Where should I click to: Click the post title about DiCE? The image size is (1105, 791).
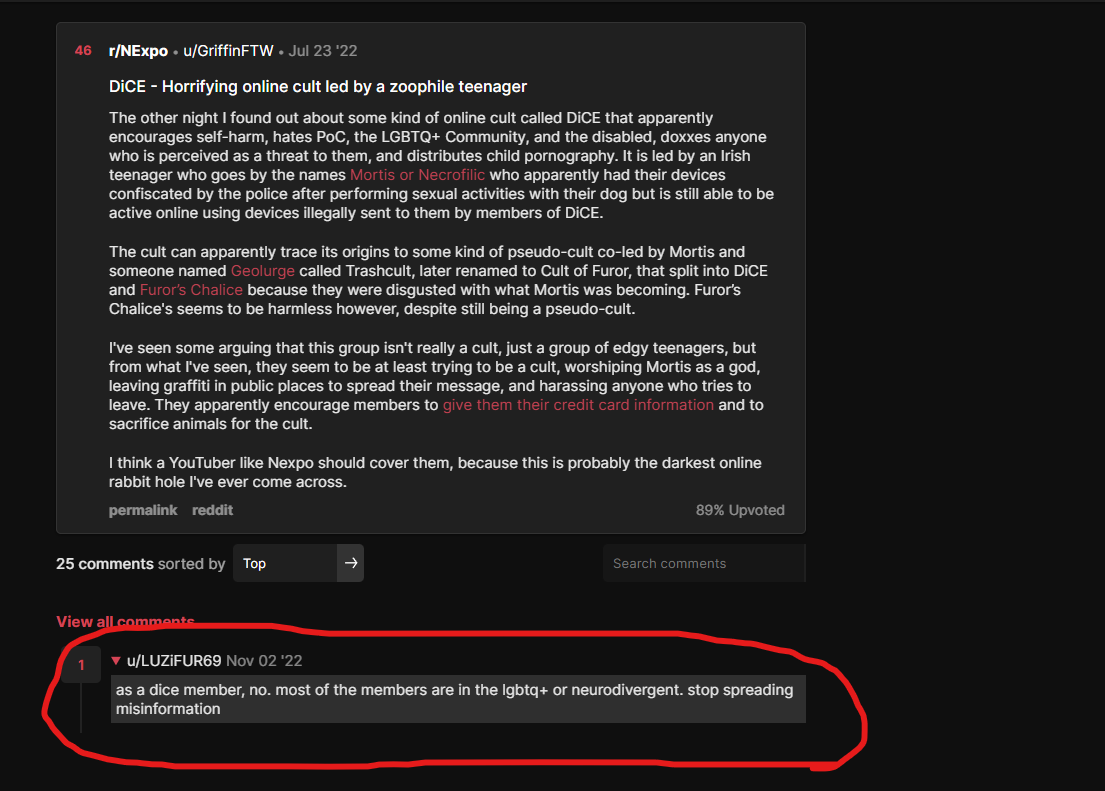pos(318,86)
